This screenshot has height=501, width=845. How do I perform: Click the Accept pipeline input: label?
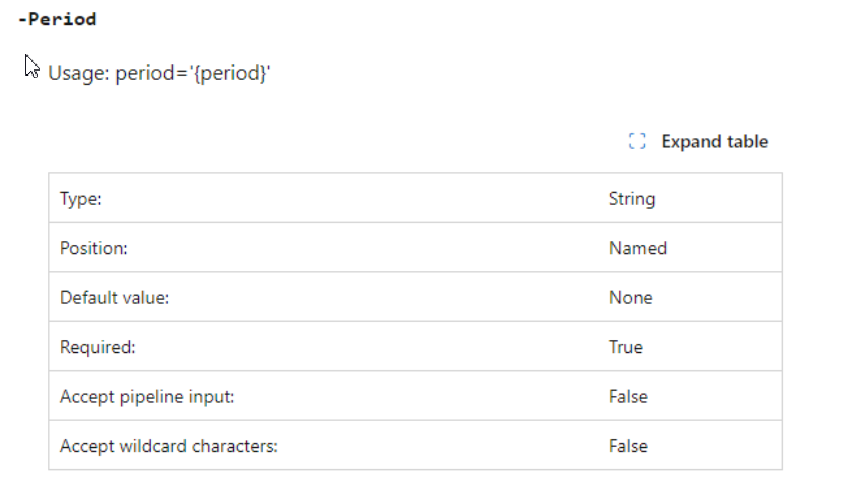click(x=147, y=397)
